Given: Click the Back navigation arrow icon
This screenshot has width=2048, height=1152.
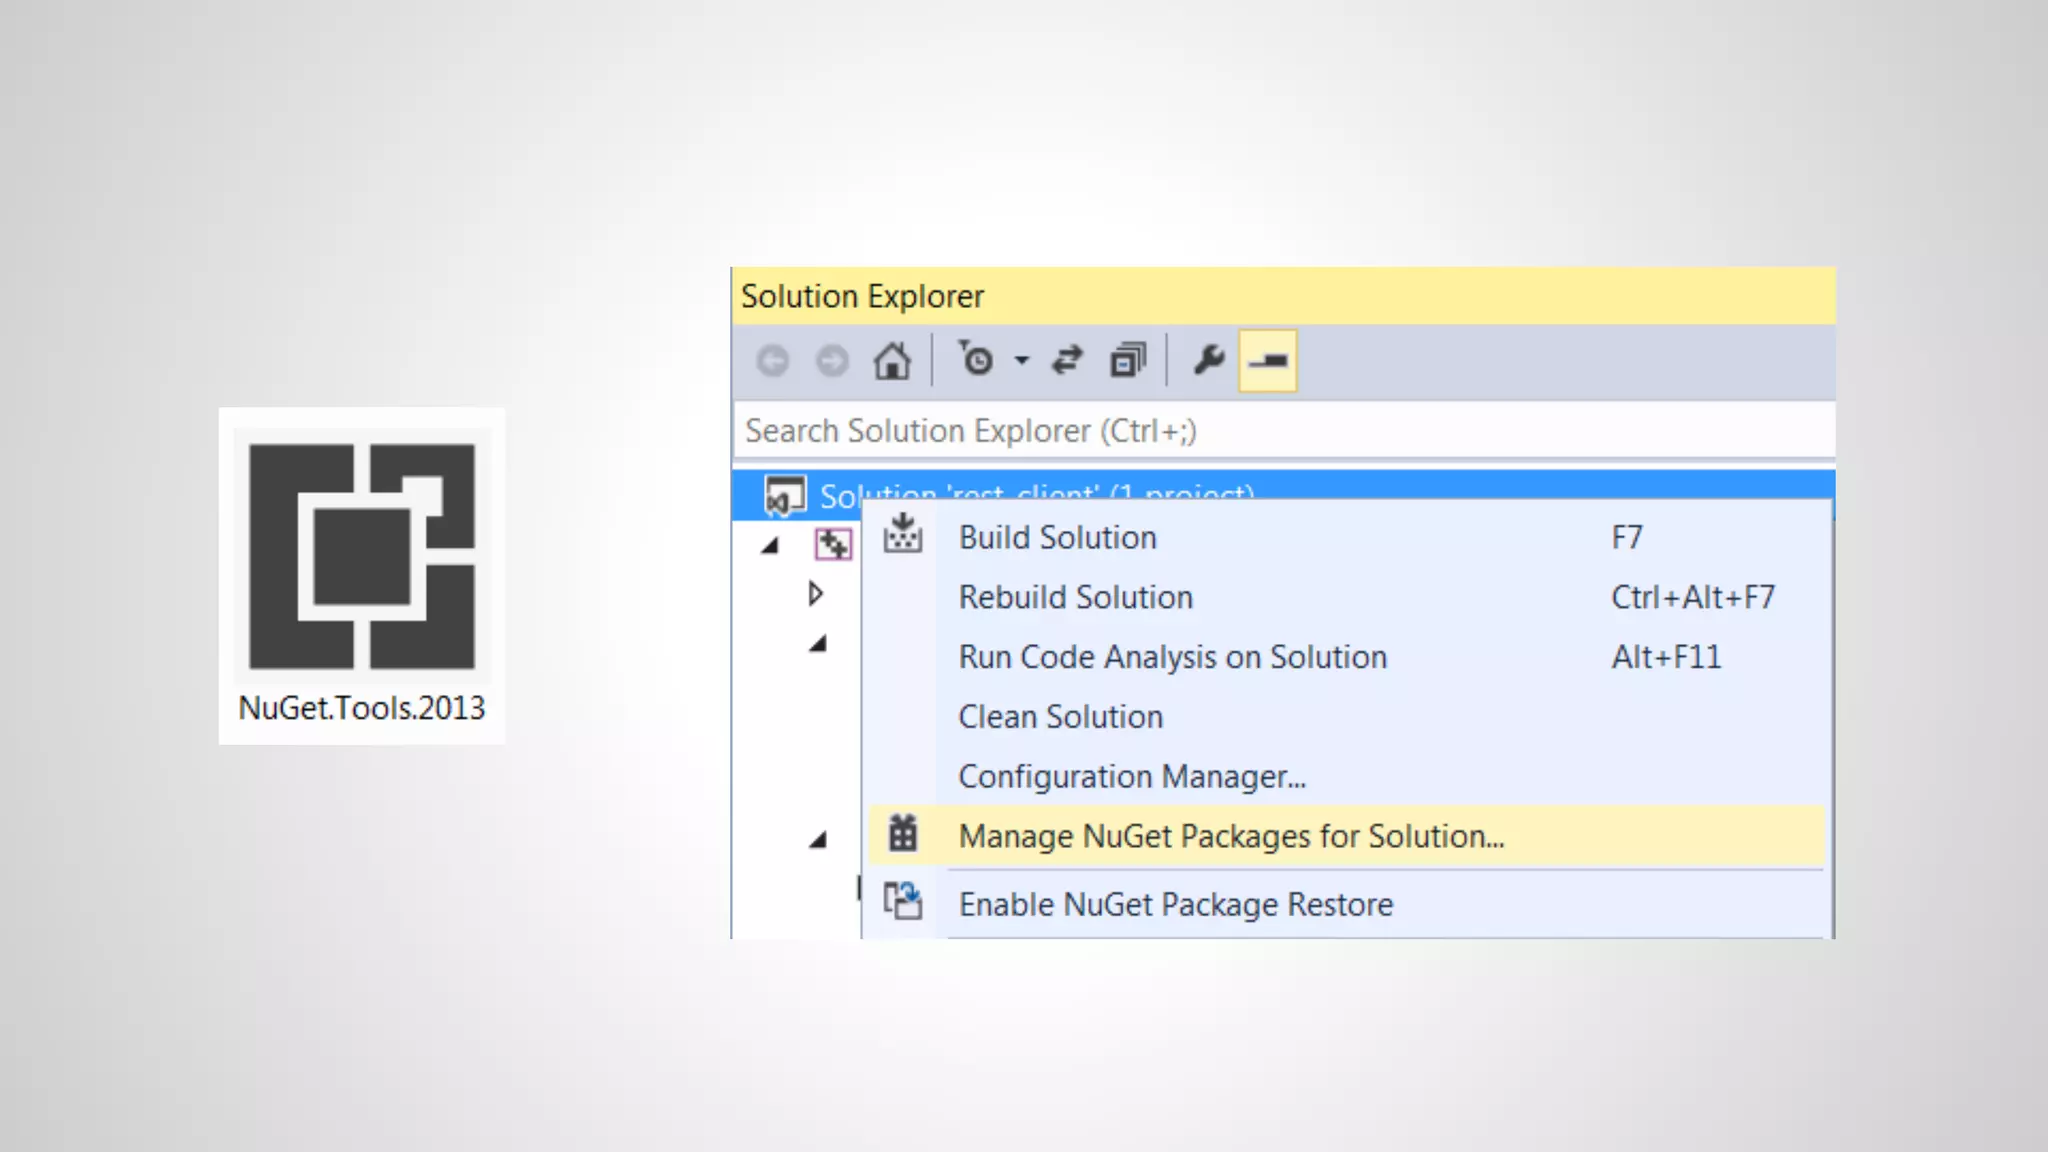Looking at the screenshot, I should point(772,361).
